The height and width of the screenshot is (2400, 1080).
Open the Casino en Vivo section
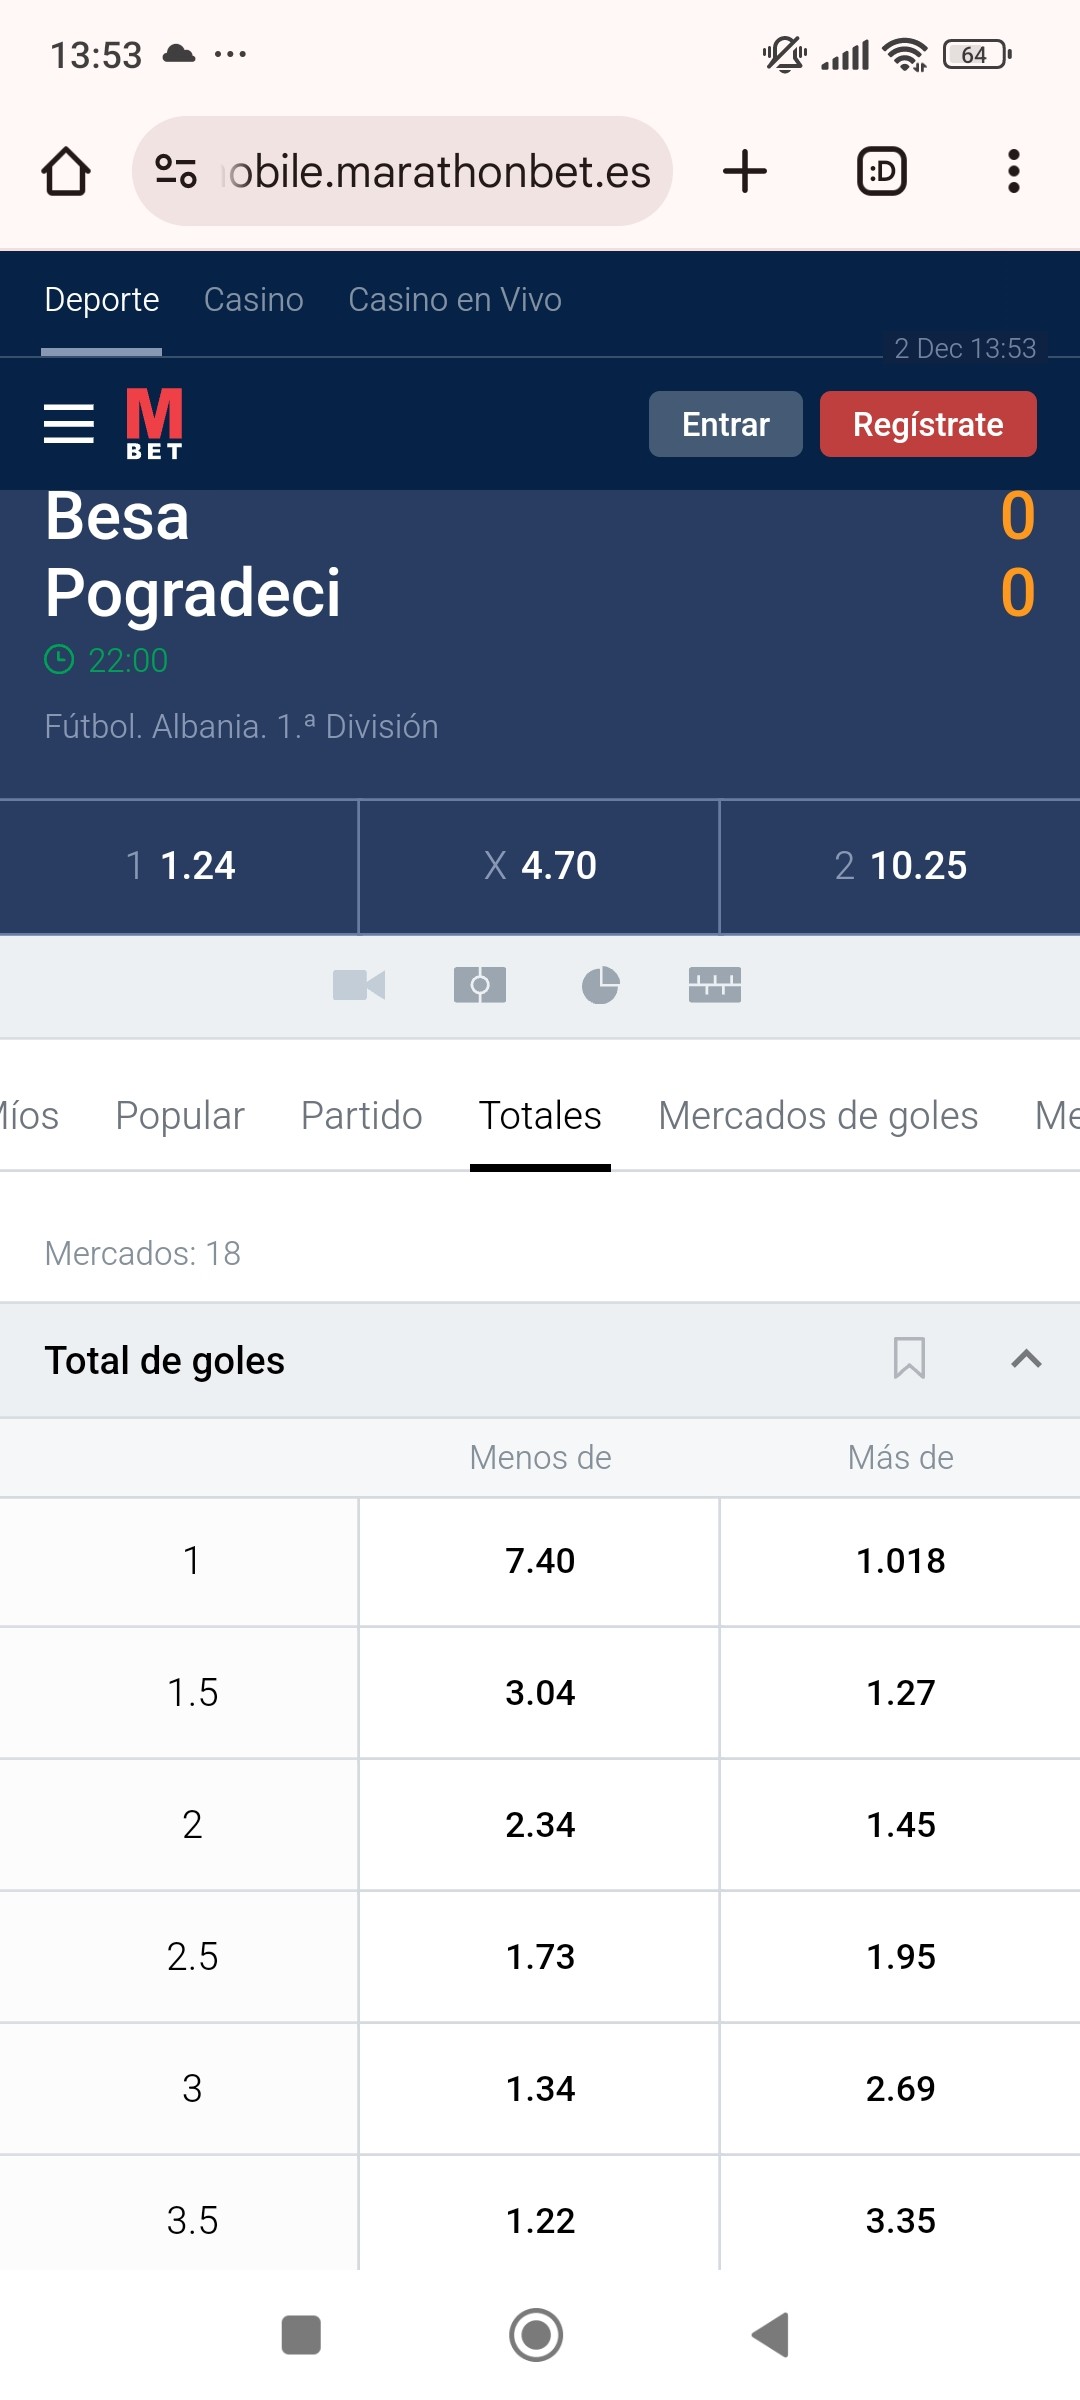pyautogui.click(x=455, y=300)
